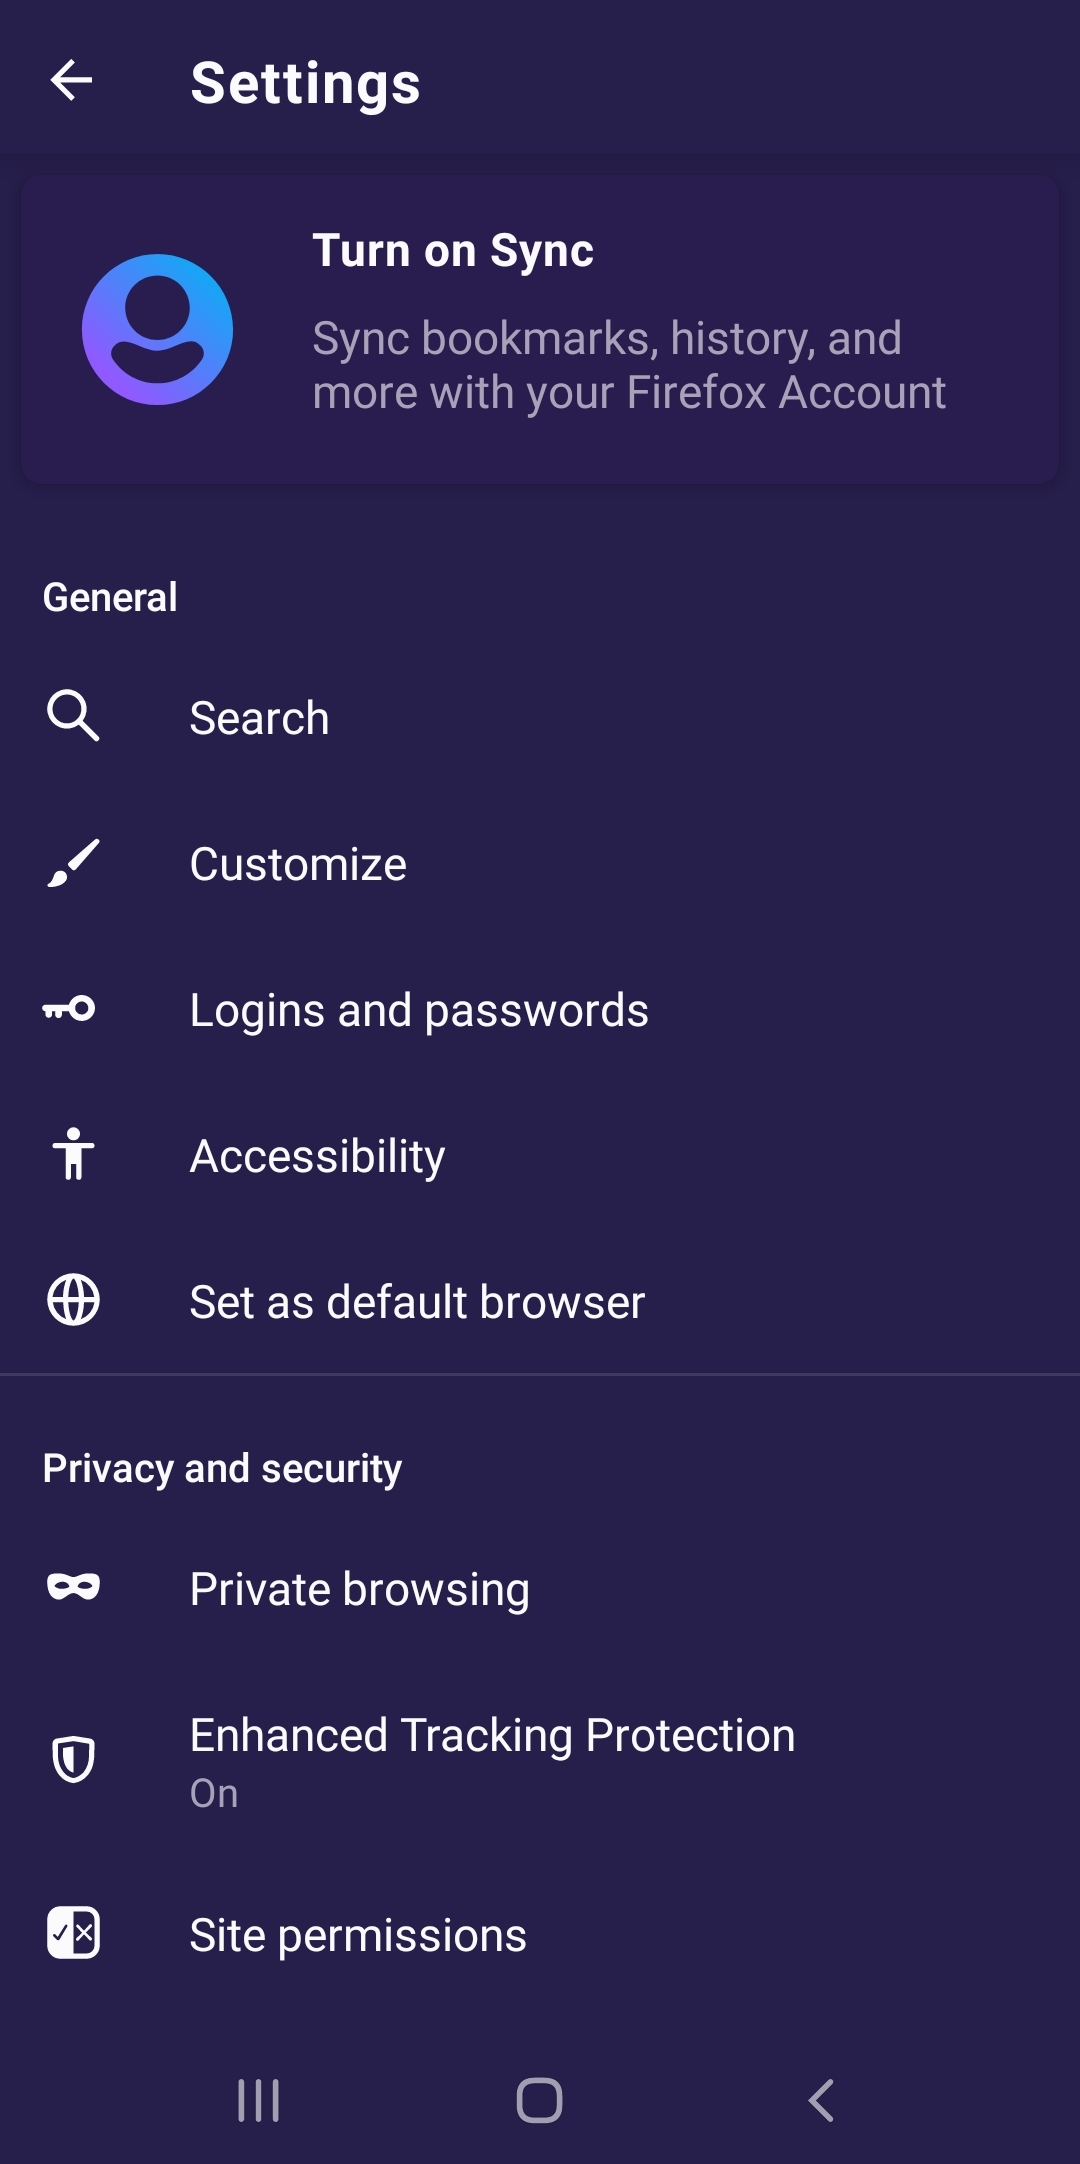
Task: Tap the paintbrush Customize icon
Action: (x=73, y=863)
